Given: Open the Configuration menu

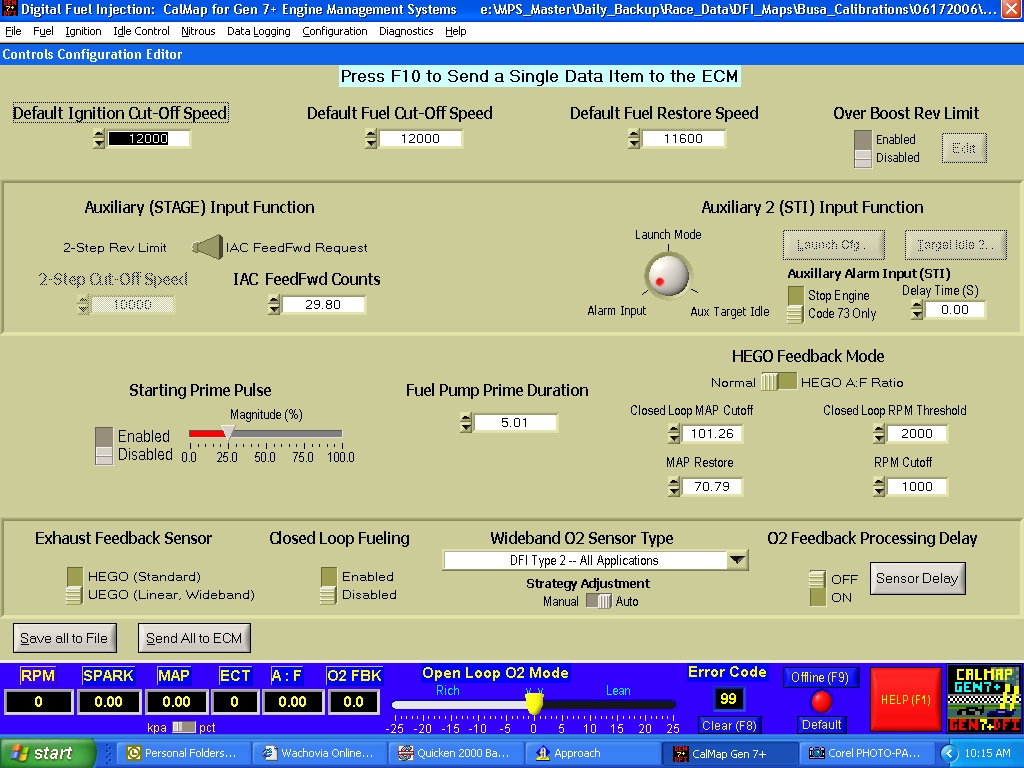Looking at the screenshot, I should (334, 31).
